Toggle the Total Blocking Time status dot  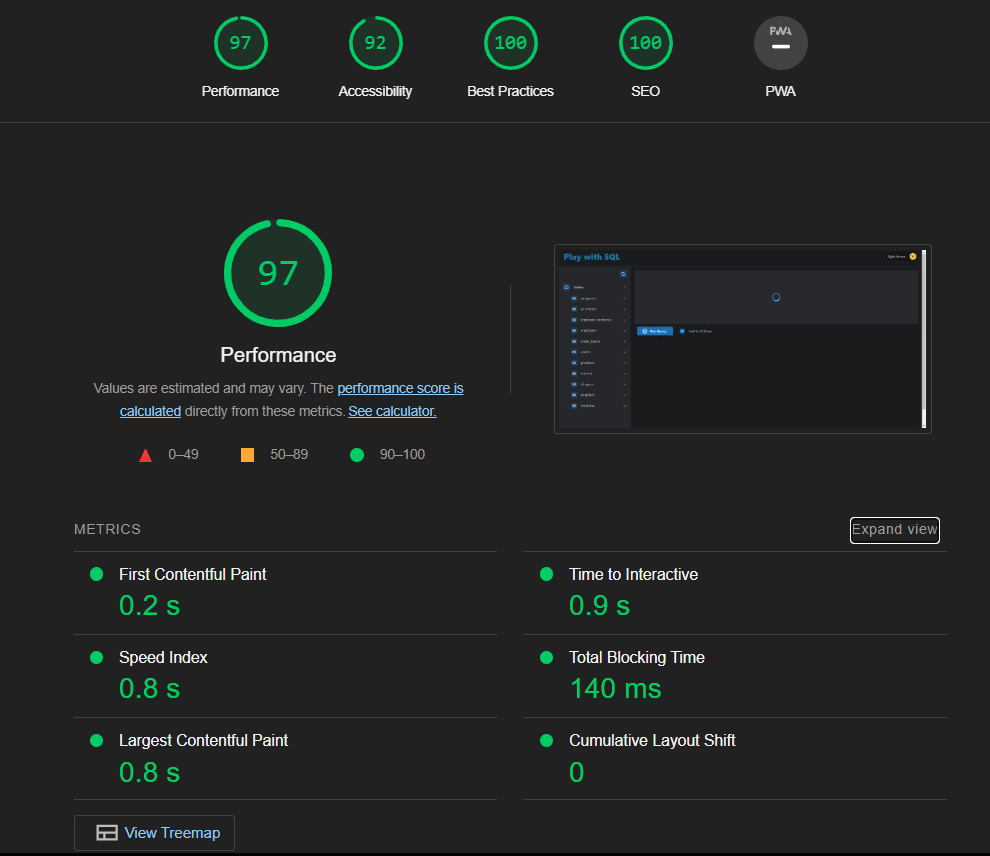[545, 657]
